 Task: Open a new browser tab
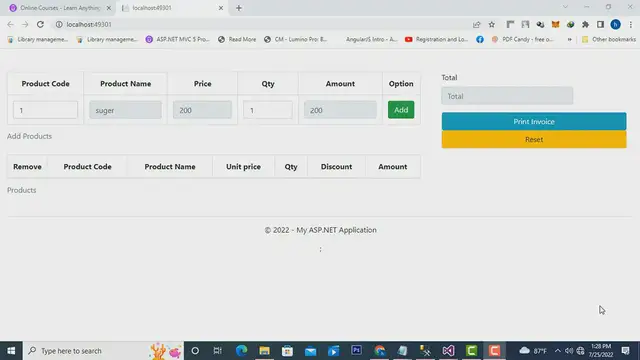pos(239,8)
